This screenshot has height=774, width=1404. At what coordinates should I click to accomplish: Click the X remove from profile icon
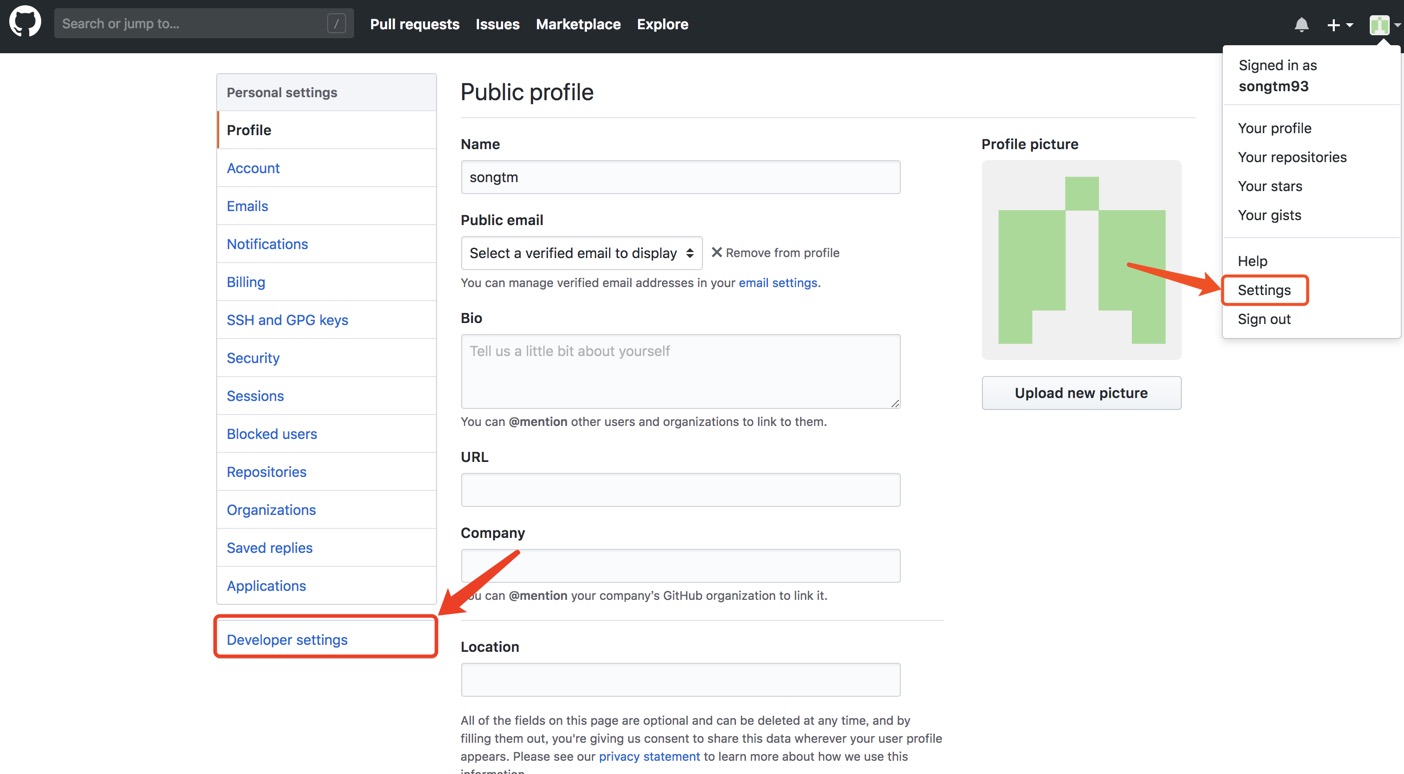717,252
